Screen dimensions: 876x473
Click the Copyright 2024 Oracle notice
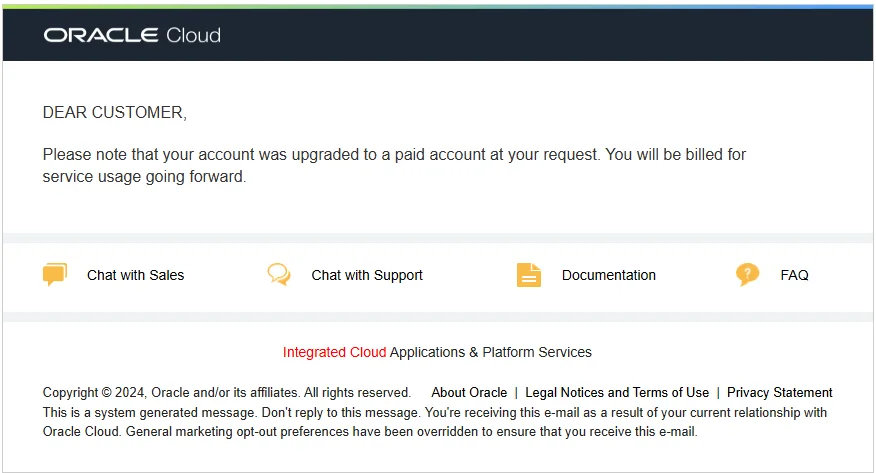coord(226,393)
